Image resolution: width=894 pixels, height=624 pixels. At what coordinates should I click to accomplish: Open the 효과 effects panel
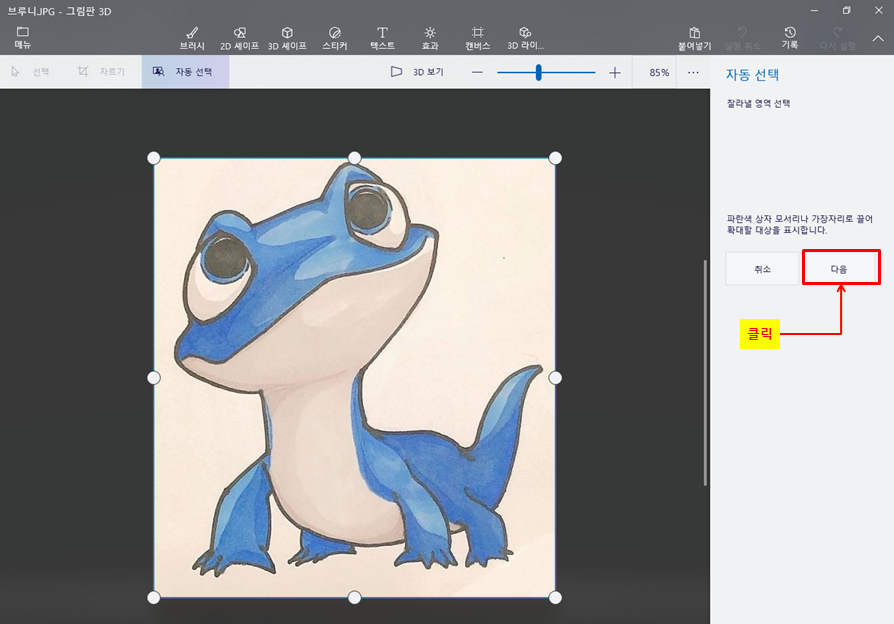tap(430, 38)
